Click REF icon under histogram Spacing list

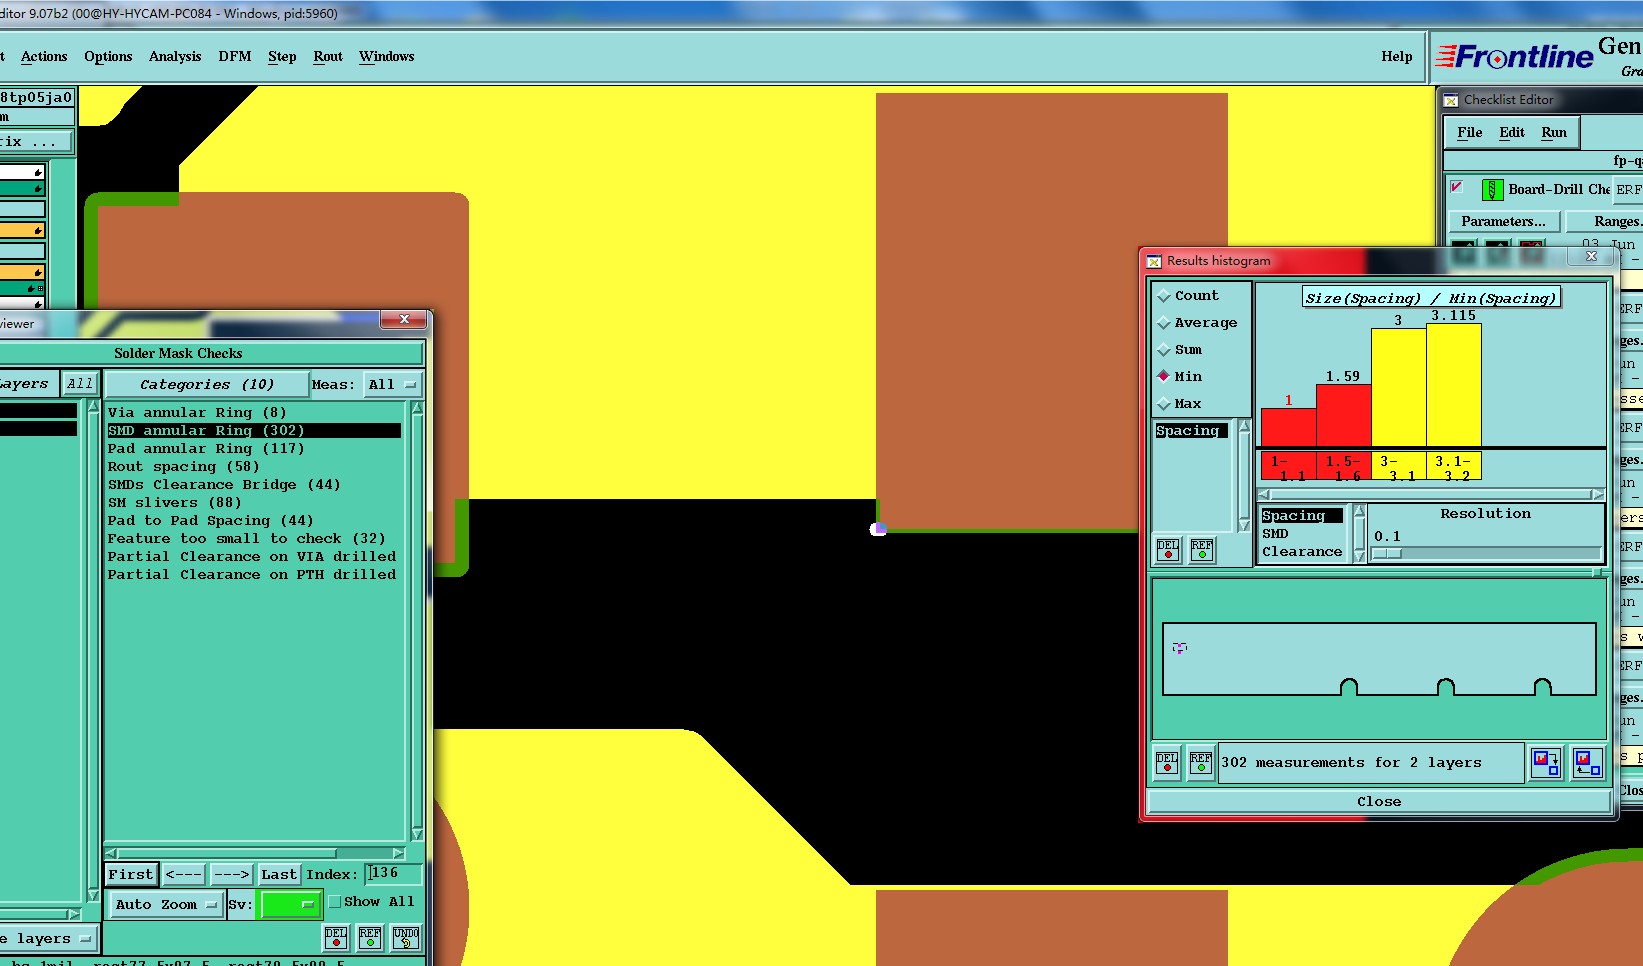click(1202, 550)
